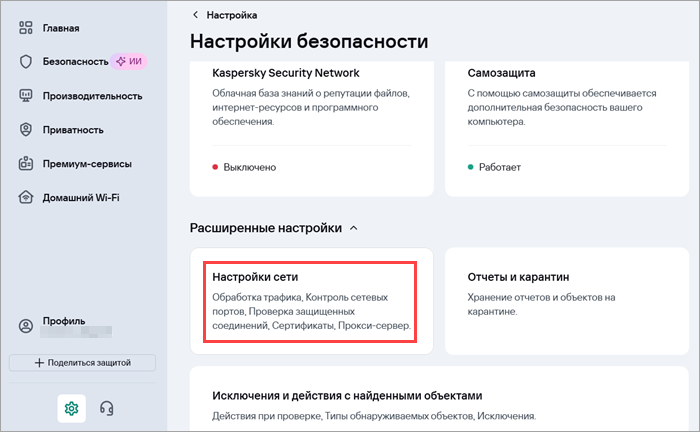Screen dimensions: 700x432
Task: Open the Самозащита card
Action: point(567,129)
